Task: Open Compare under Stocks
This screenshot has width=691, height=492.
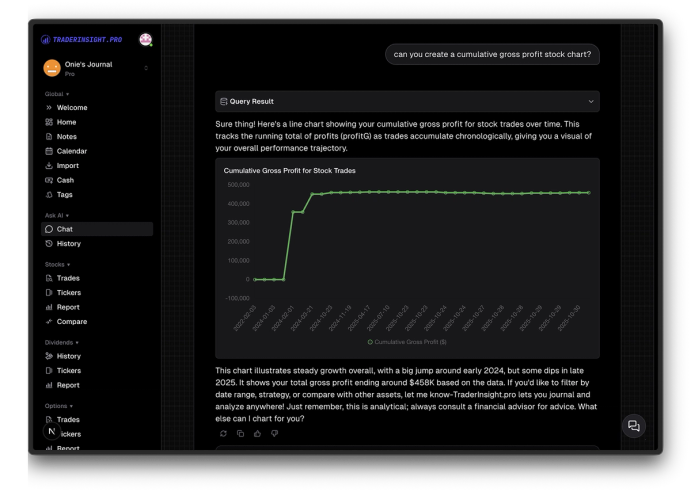Action: 72,322
